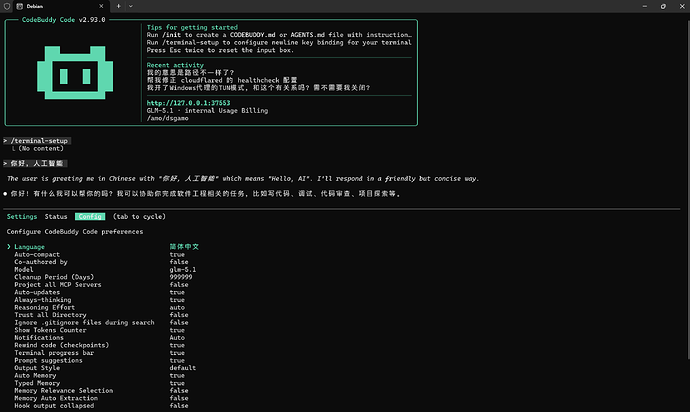The height and width of the screenshot is (412, 690).
Task: Click the (No content) output line
Action: (41, 148)
